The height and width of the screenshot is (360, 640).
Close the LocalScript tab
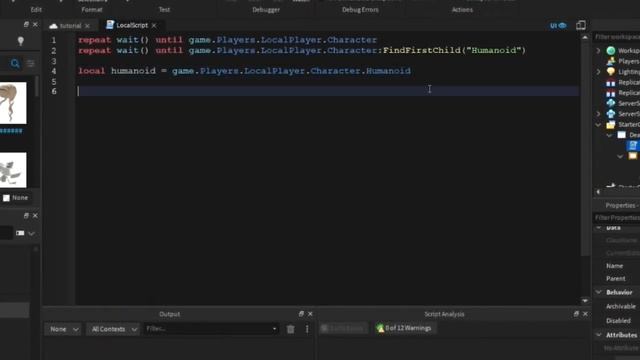click(x=154, y=25)
